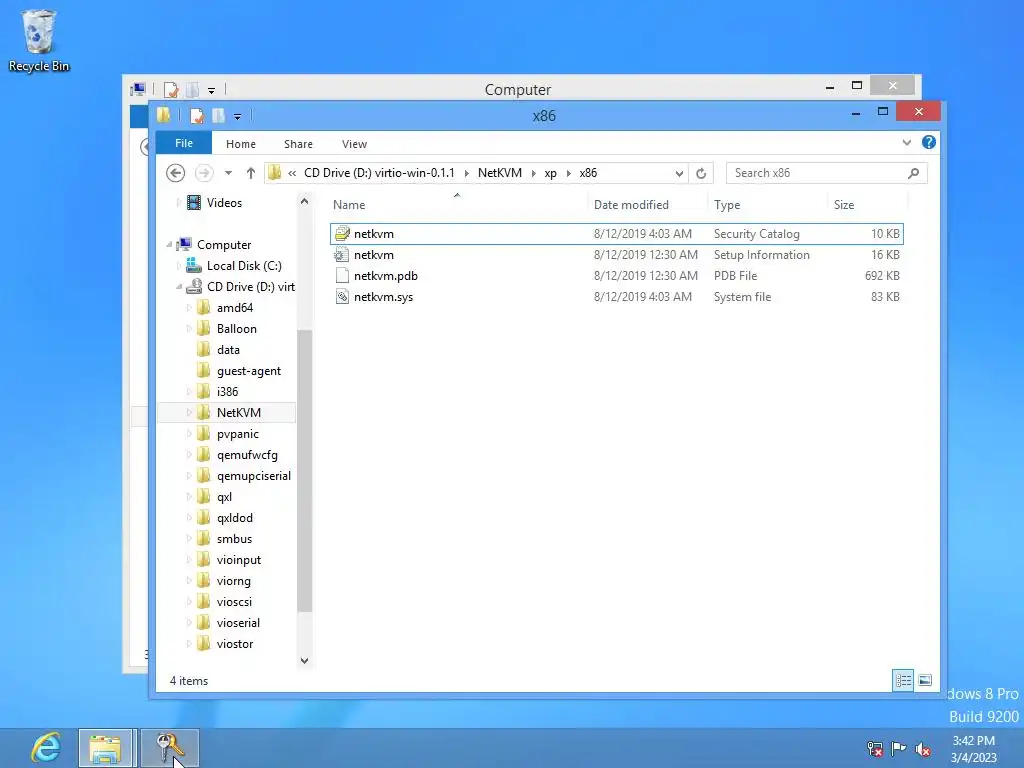Open the Home ribbon tab

click(241, 144)
